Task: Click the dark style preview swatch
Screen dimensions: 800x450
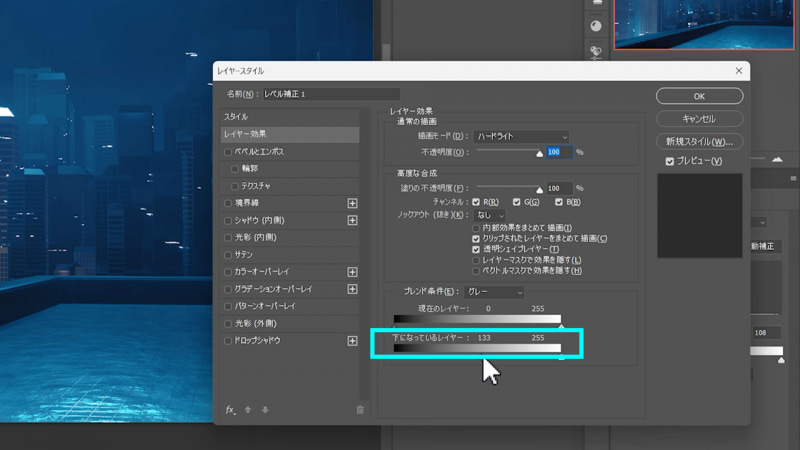Action: pyautogui.click(x=699, y=215)
